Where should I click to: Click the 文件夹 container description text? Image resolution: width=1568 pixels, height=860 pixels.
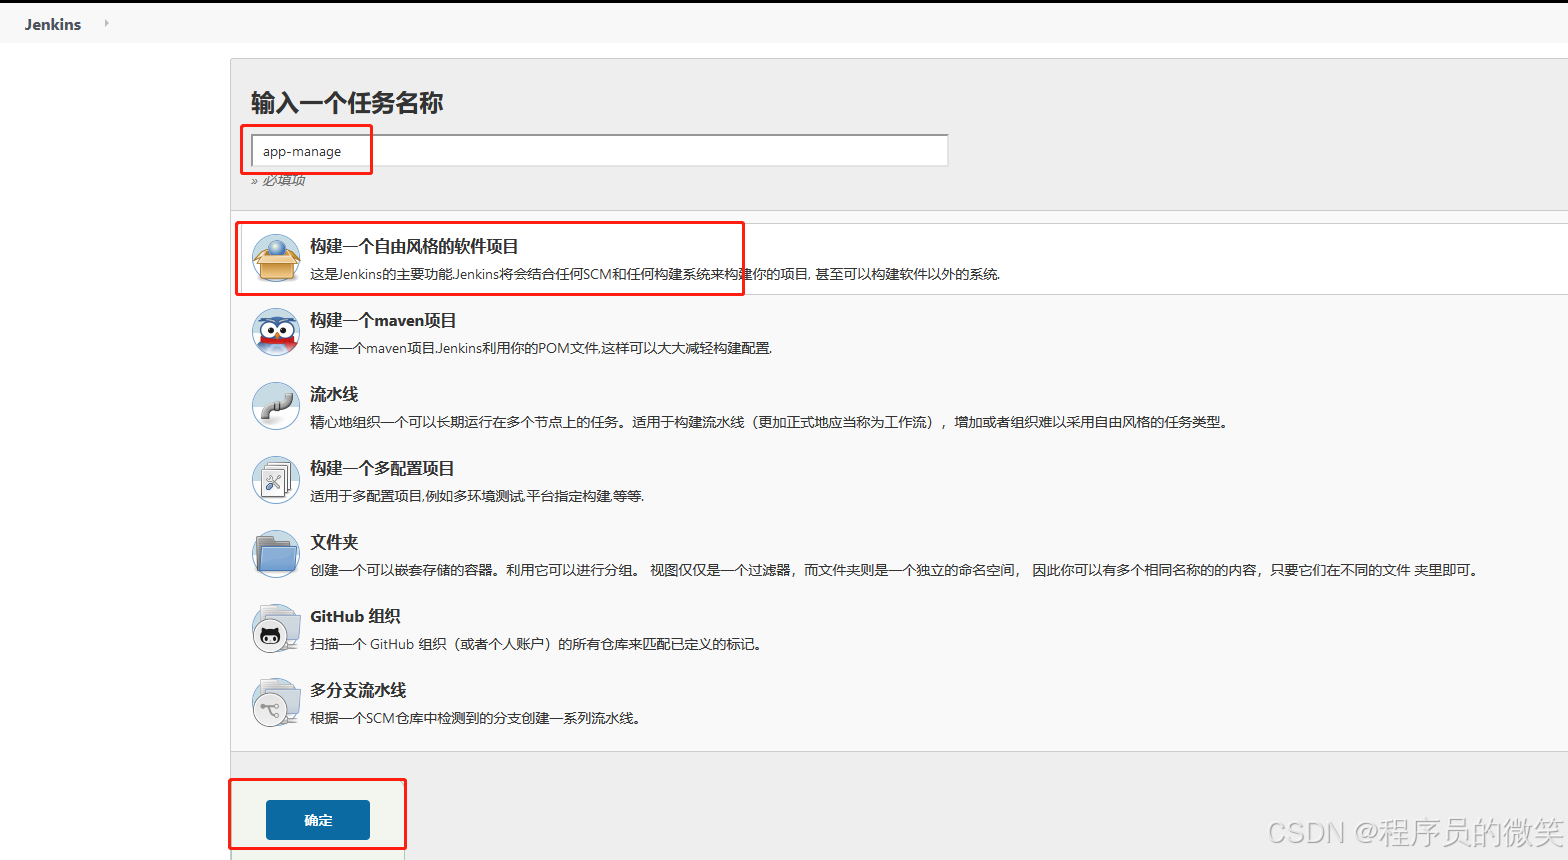point(895,570)
